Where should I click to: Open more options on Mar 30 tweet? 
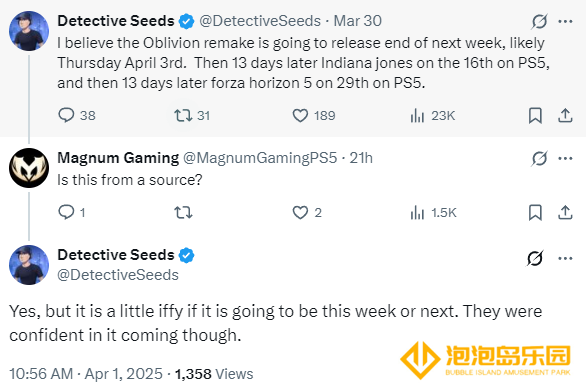[565, 21]
